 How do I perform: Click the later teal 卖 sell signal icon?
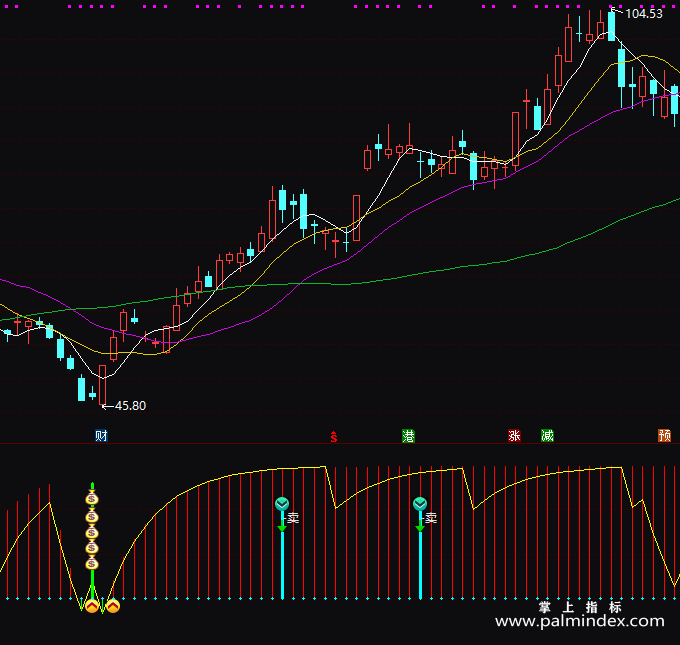tap(420, 504)
